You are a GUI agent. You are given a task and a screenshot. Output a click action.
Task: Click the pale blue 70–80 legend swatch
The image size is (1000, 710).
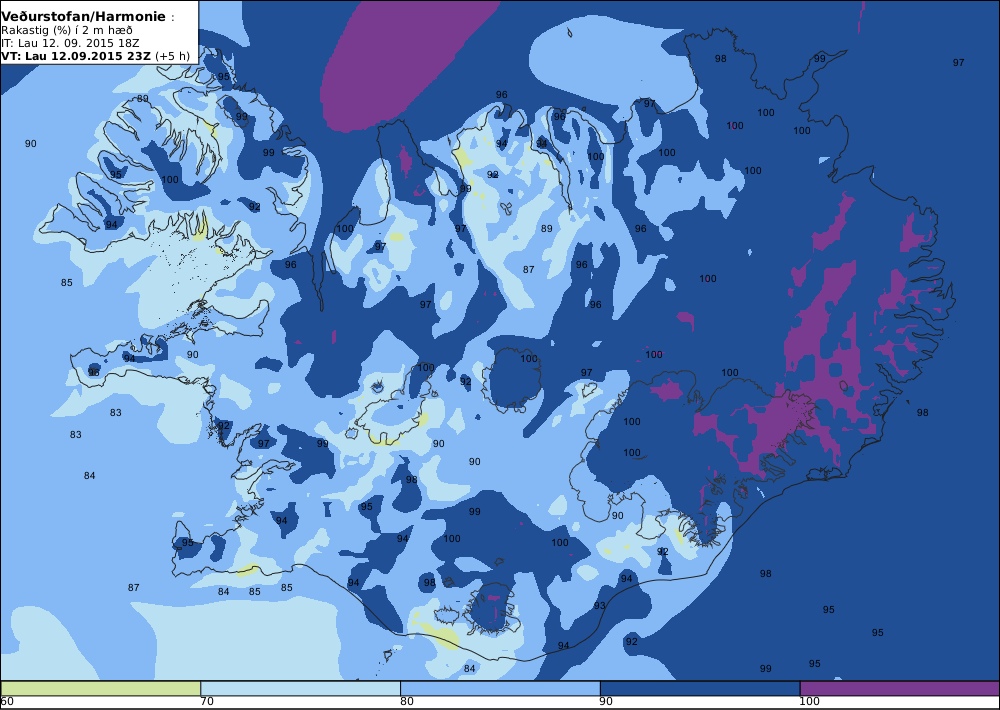click(300, 688)
